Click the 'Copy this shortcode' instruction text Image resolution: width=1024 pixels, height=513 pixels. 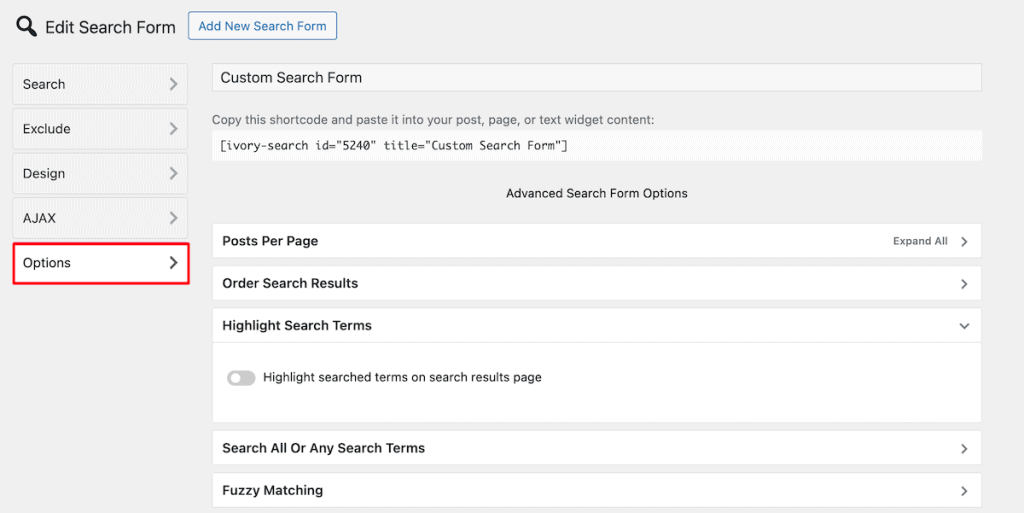click(x=433, y=120)
